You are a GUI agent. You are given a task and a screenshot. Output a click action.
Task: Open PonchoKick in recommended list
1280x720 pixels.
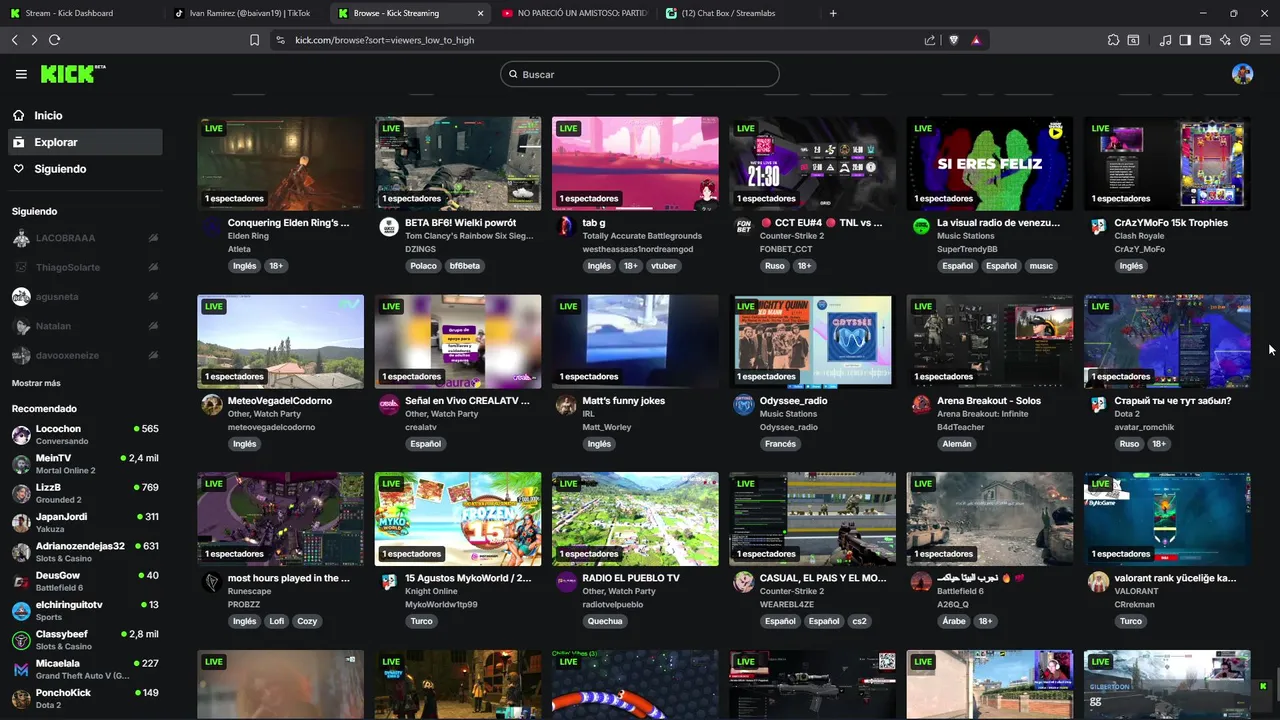point(84,698)
